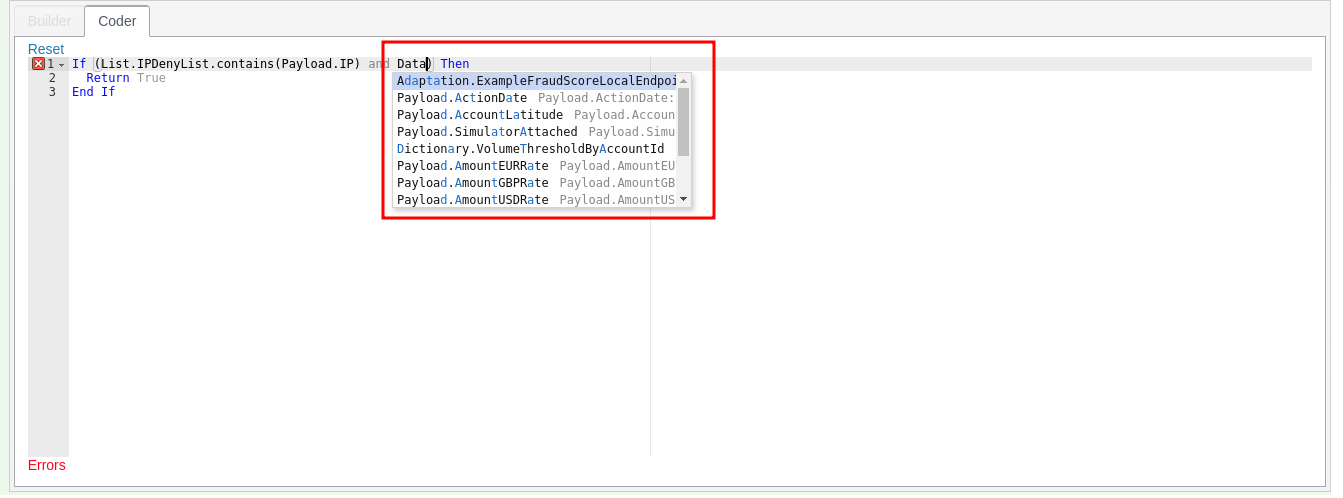
Task: Click the Reset link
Action: pyautogui.click(x=46, y=49)
